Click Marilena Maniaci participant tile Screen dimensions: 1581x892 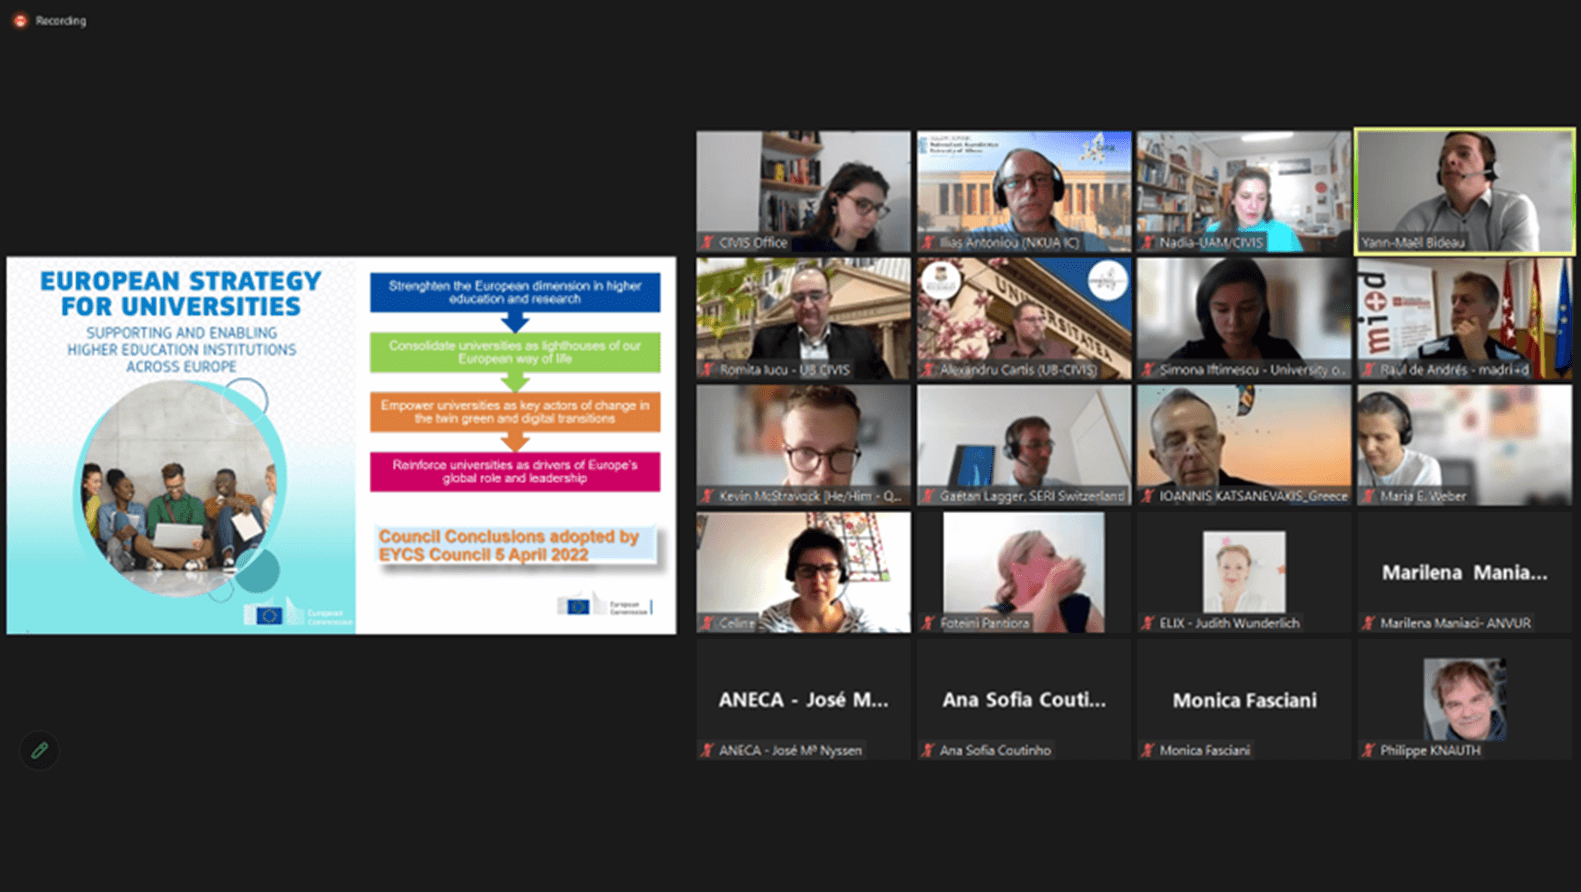click(1465, 572)
